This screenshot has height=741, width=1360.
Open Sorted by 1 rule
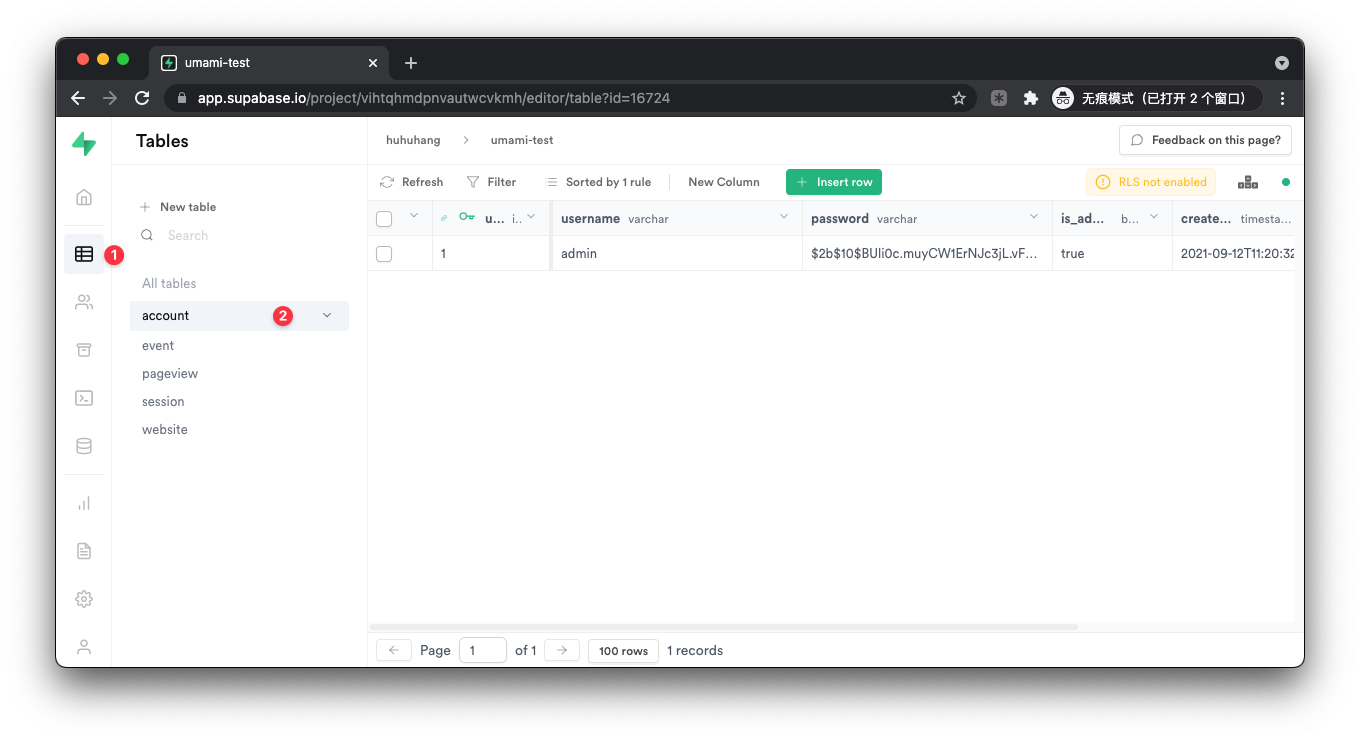coord(598,182)
